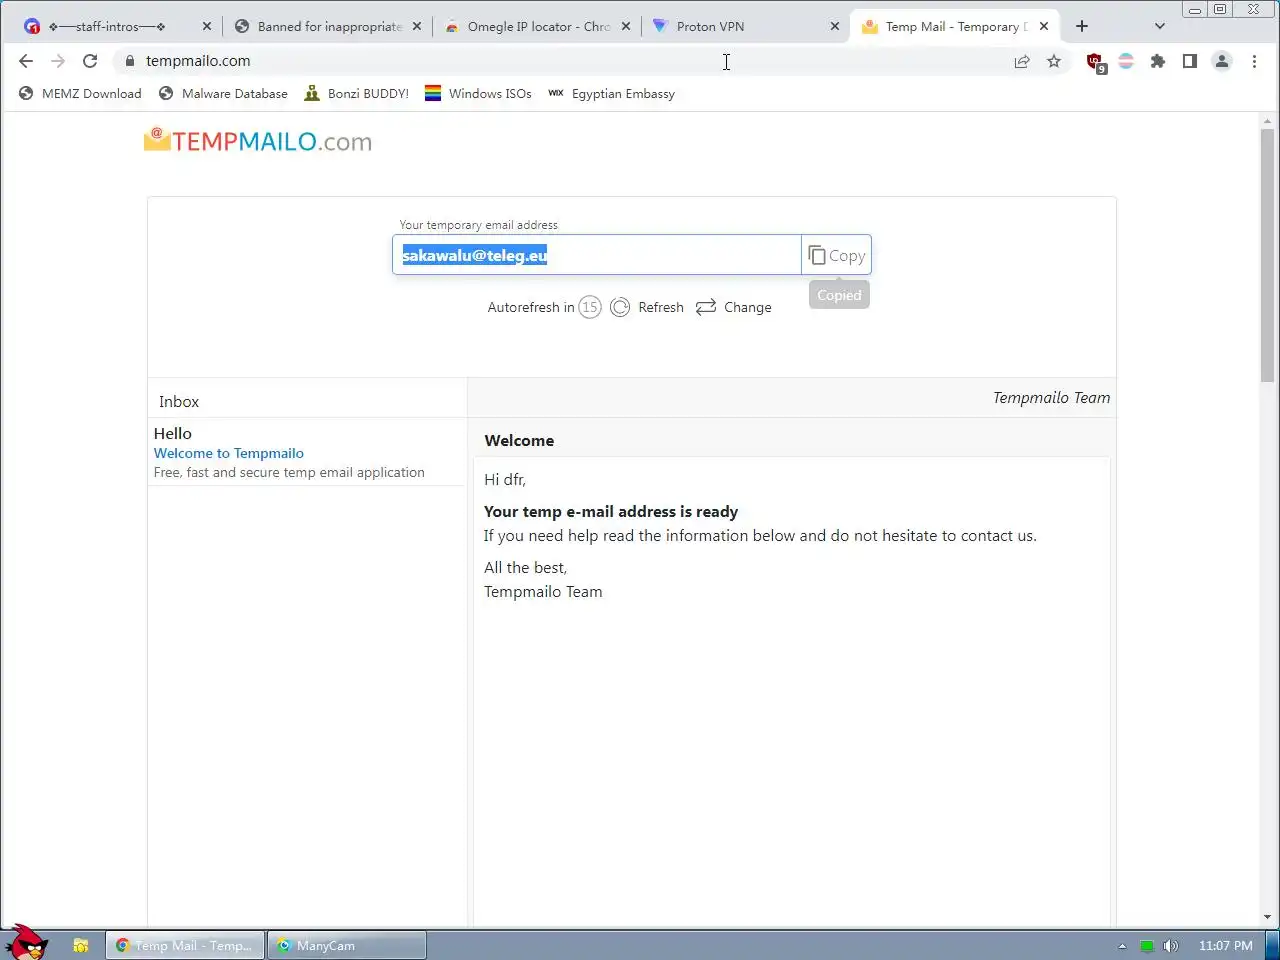The height and width of the screenshot is (960, 1280).
Task: Close the staff-intros tab
Action: point(207,27)
